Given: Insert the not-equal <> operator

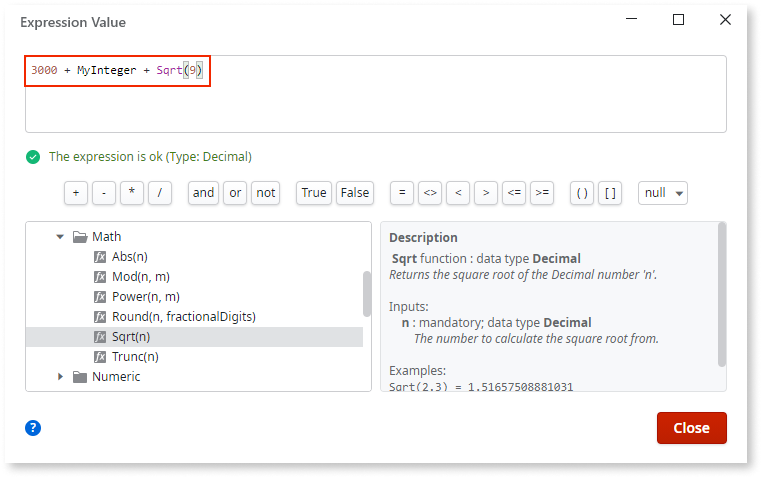Looking at the screenshot, I should click(x=430, y=193).
